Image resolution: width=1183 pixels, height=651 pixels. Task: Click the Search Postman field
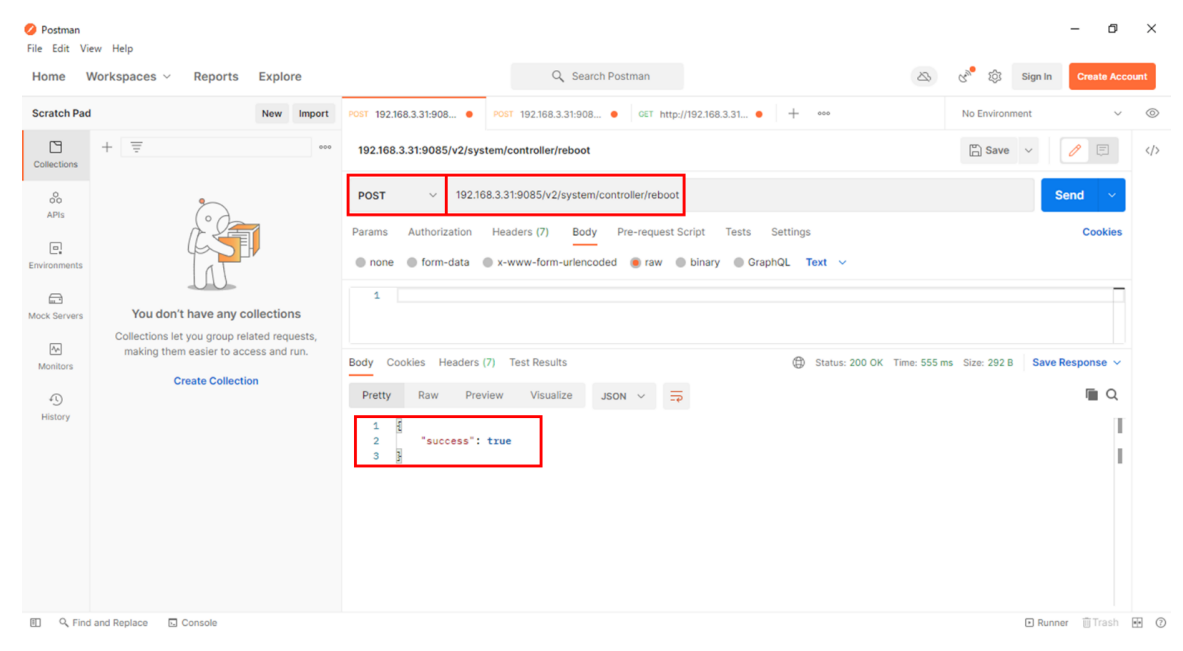tap(597, 76)
